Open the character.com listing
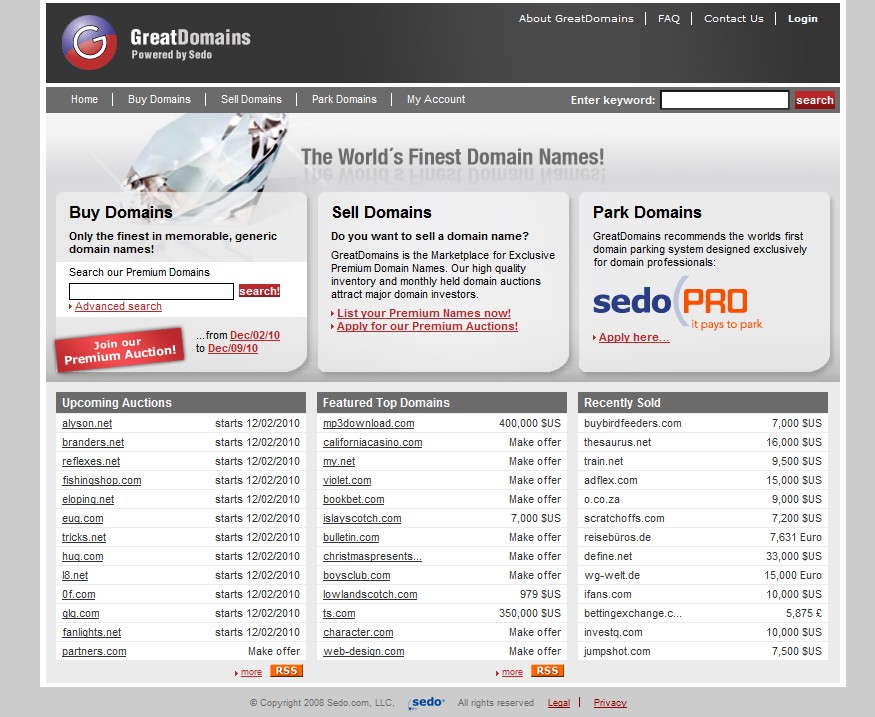 click(358, 632)
